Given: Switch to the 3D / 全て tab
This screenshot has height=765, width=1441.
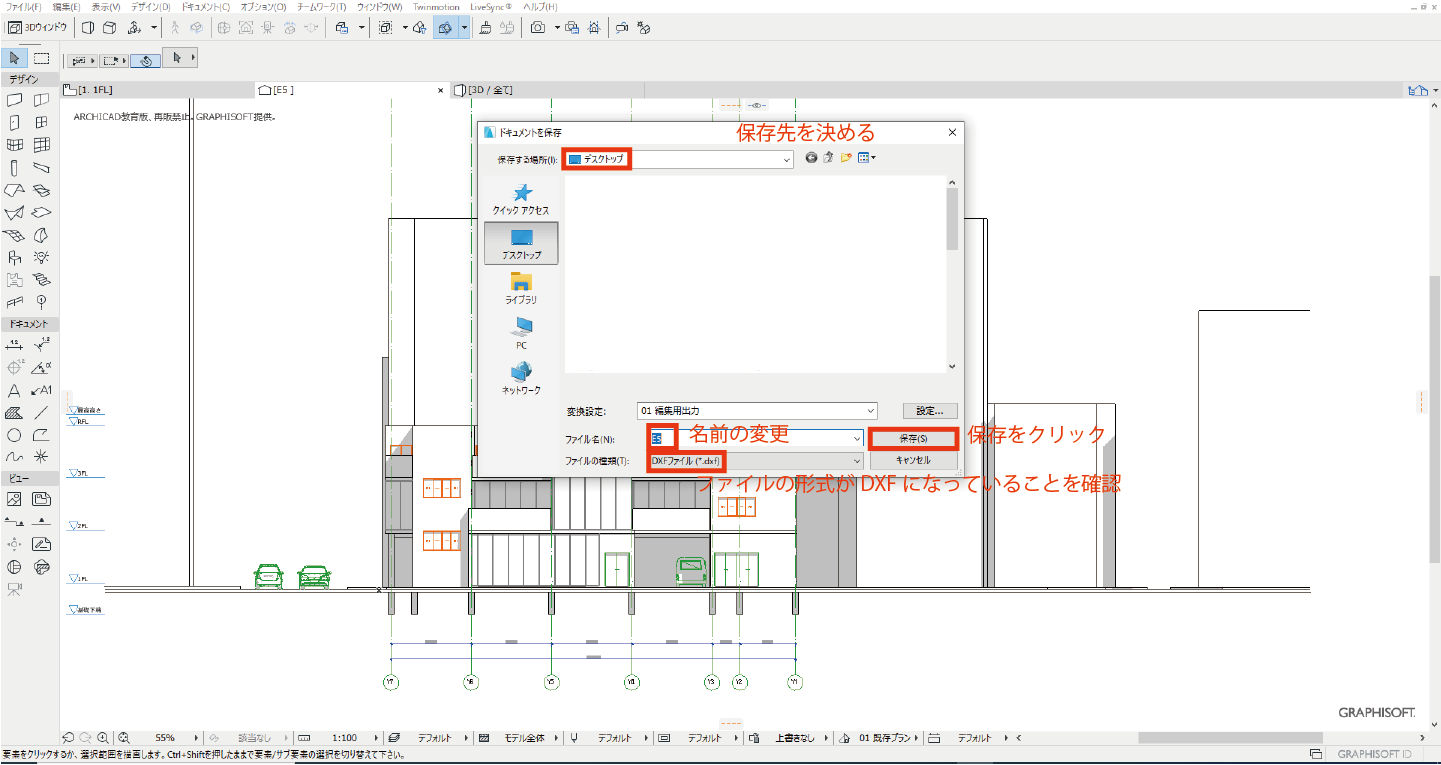Looking at the screenshot, I should tap(488, 90).
